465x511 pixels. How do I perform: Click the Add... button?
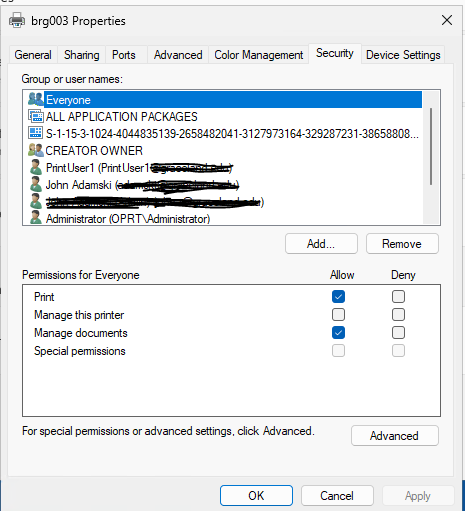321,244
